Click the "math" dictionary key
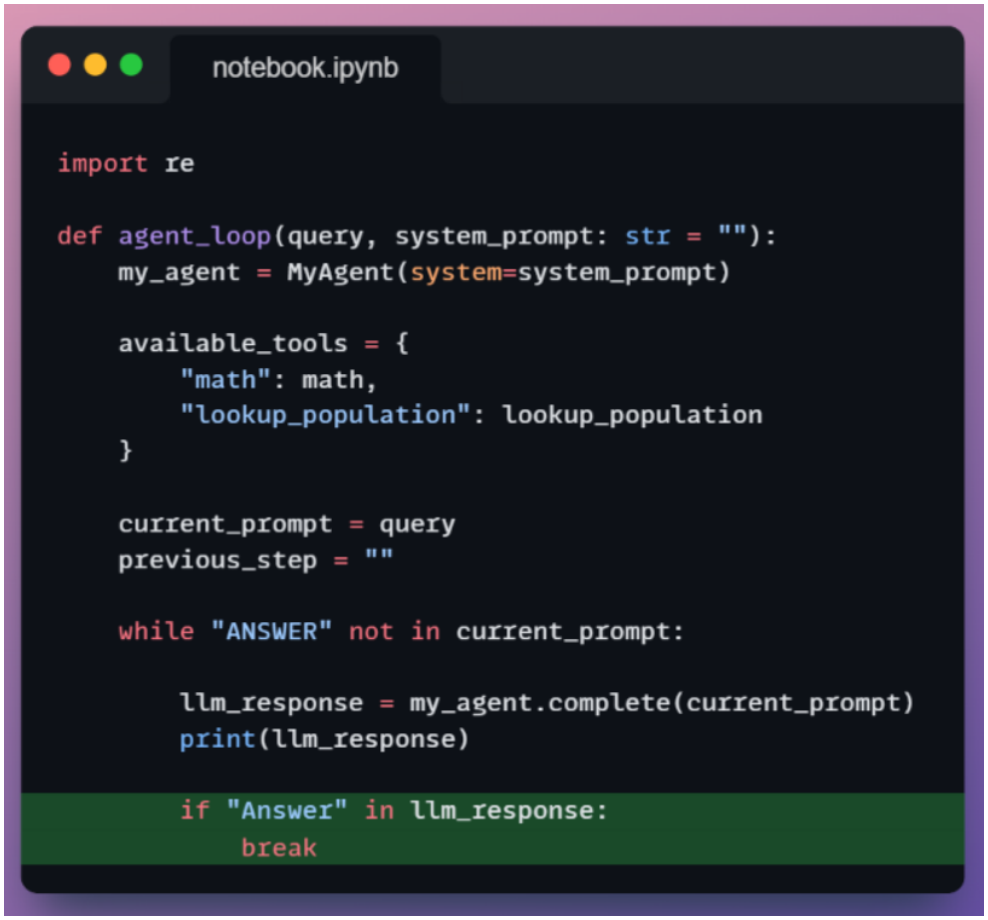Image resolution: width=988 pixels, height=920 pixels. (x=226, y=380)
